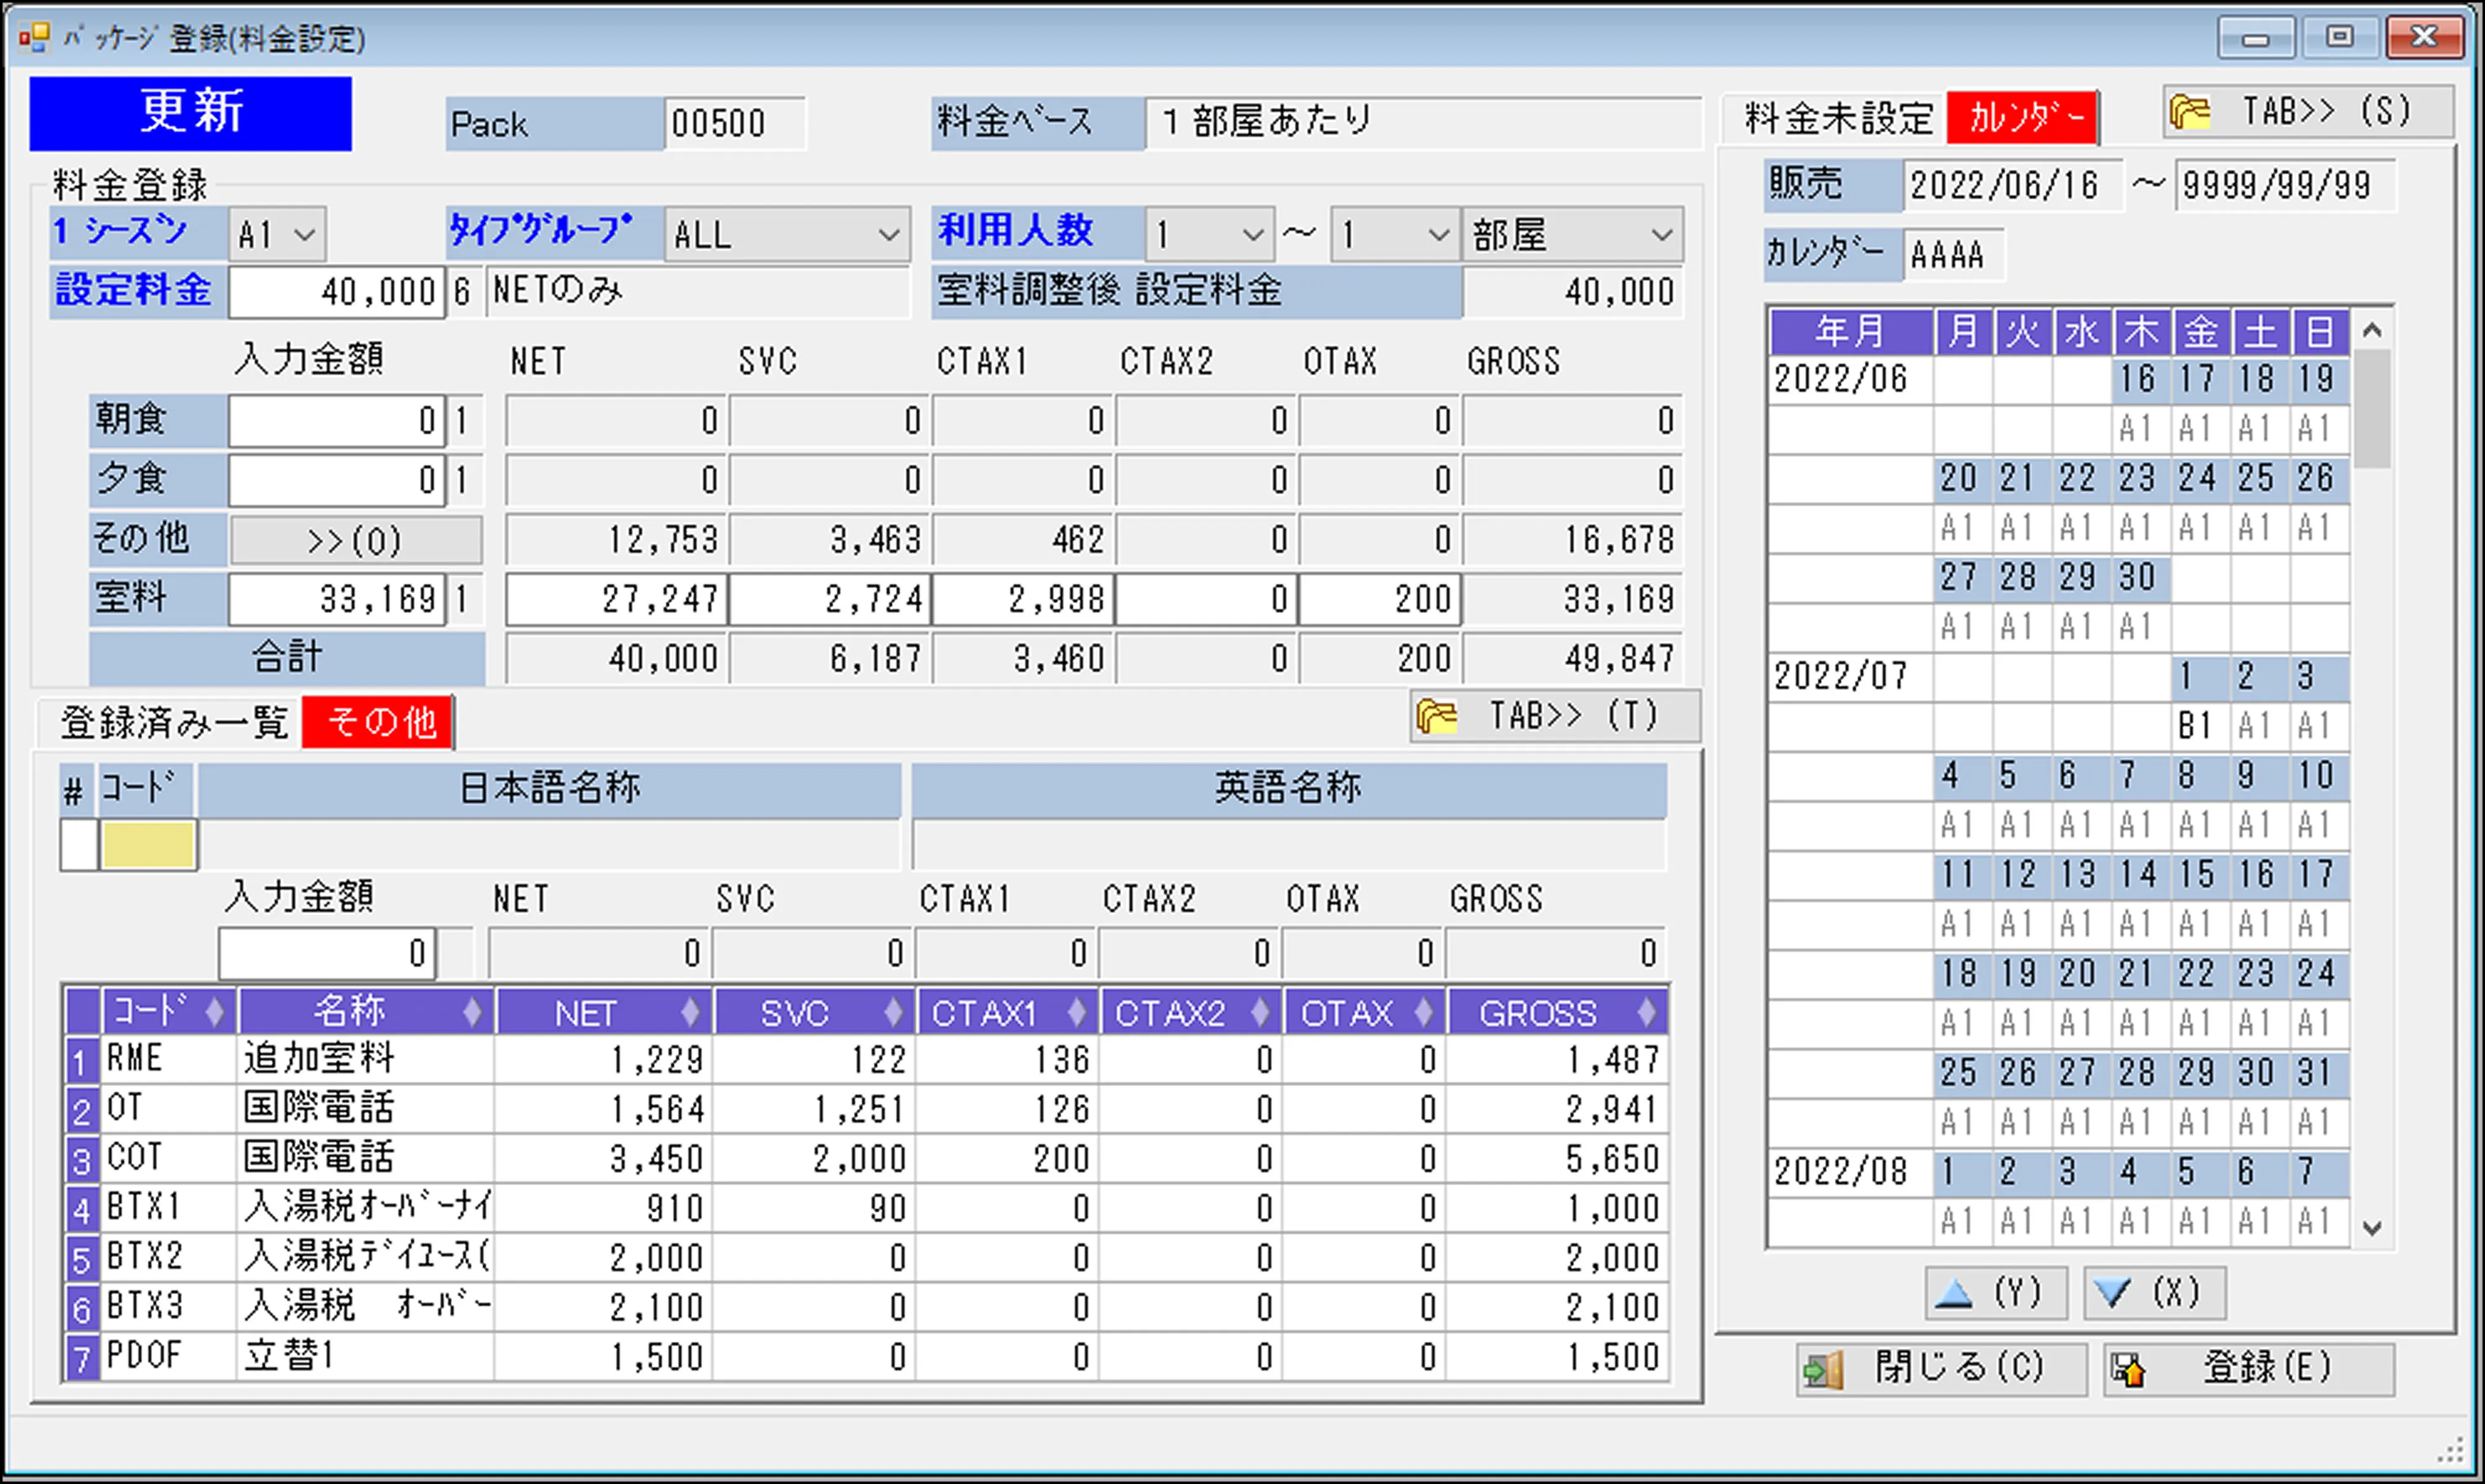Image resolution: width=2485 pixels, height=1484 pixels.
Task: Sort list by コード column arrows
Action: click(x=214, y=1012)
